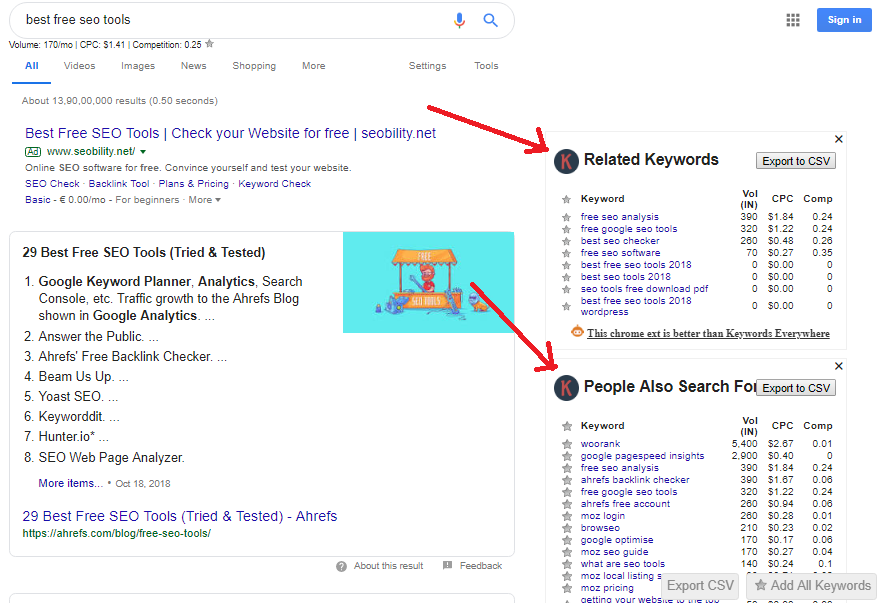Open 'best free seo tools 2018 wordpress' keyword

[x=636, y=306]
